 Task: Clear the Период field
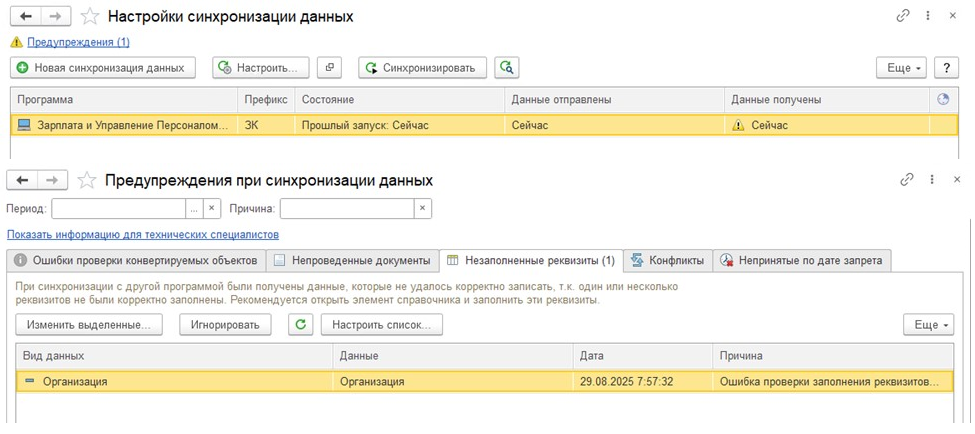pyautogui.click(x=212, y=209)
